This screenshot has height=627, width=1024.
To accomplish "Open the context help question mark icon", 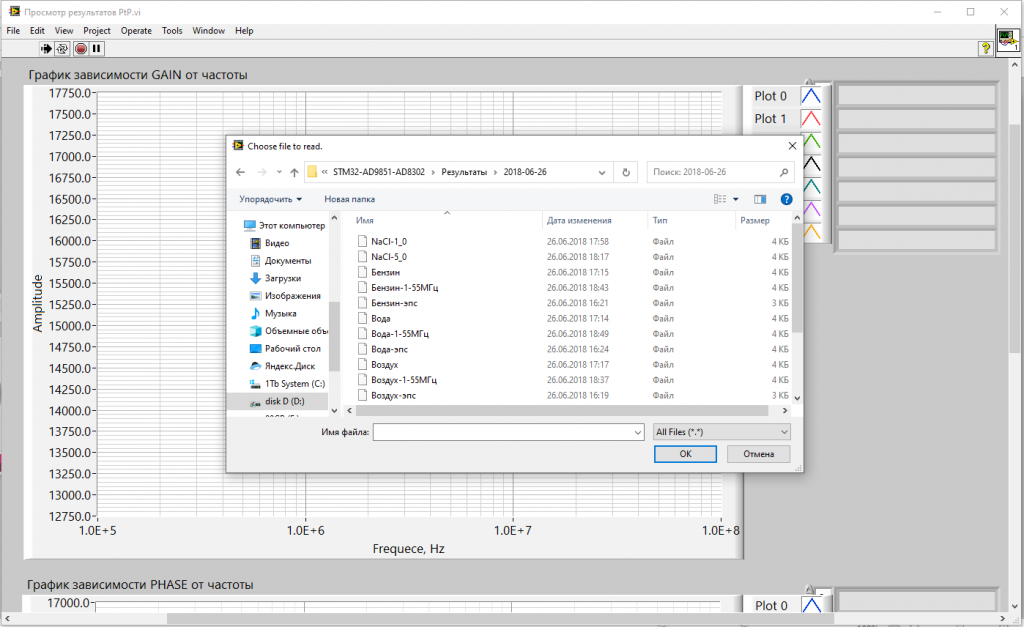I will tap(985, 48).
